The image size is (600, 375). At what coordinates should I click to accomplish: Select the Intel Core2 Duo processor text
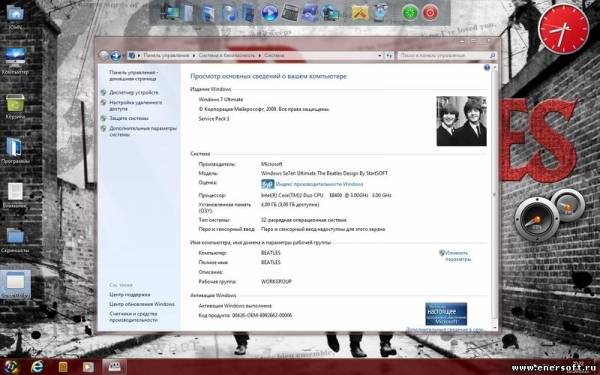click(326, 195)
